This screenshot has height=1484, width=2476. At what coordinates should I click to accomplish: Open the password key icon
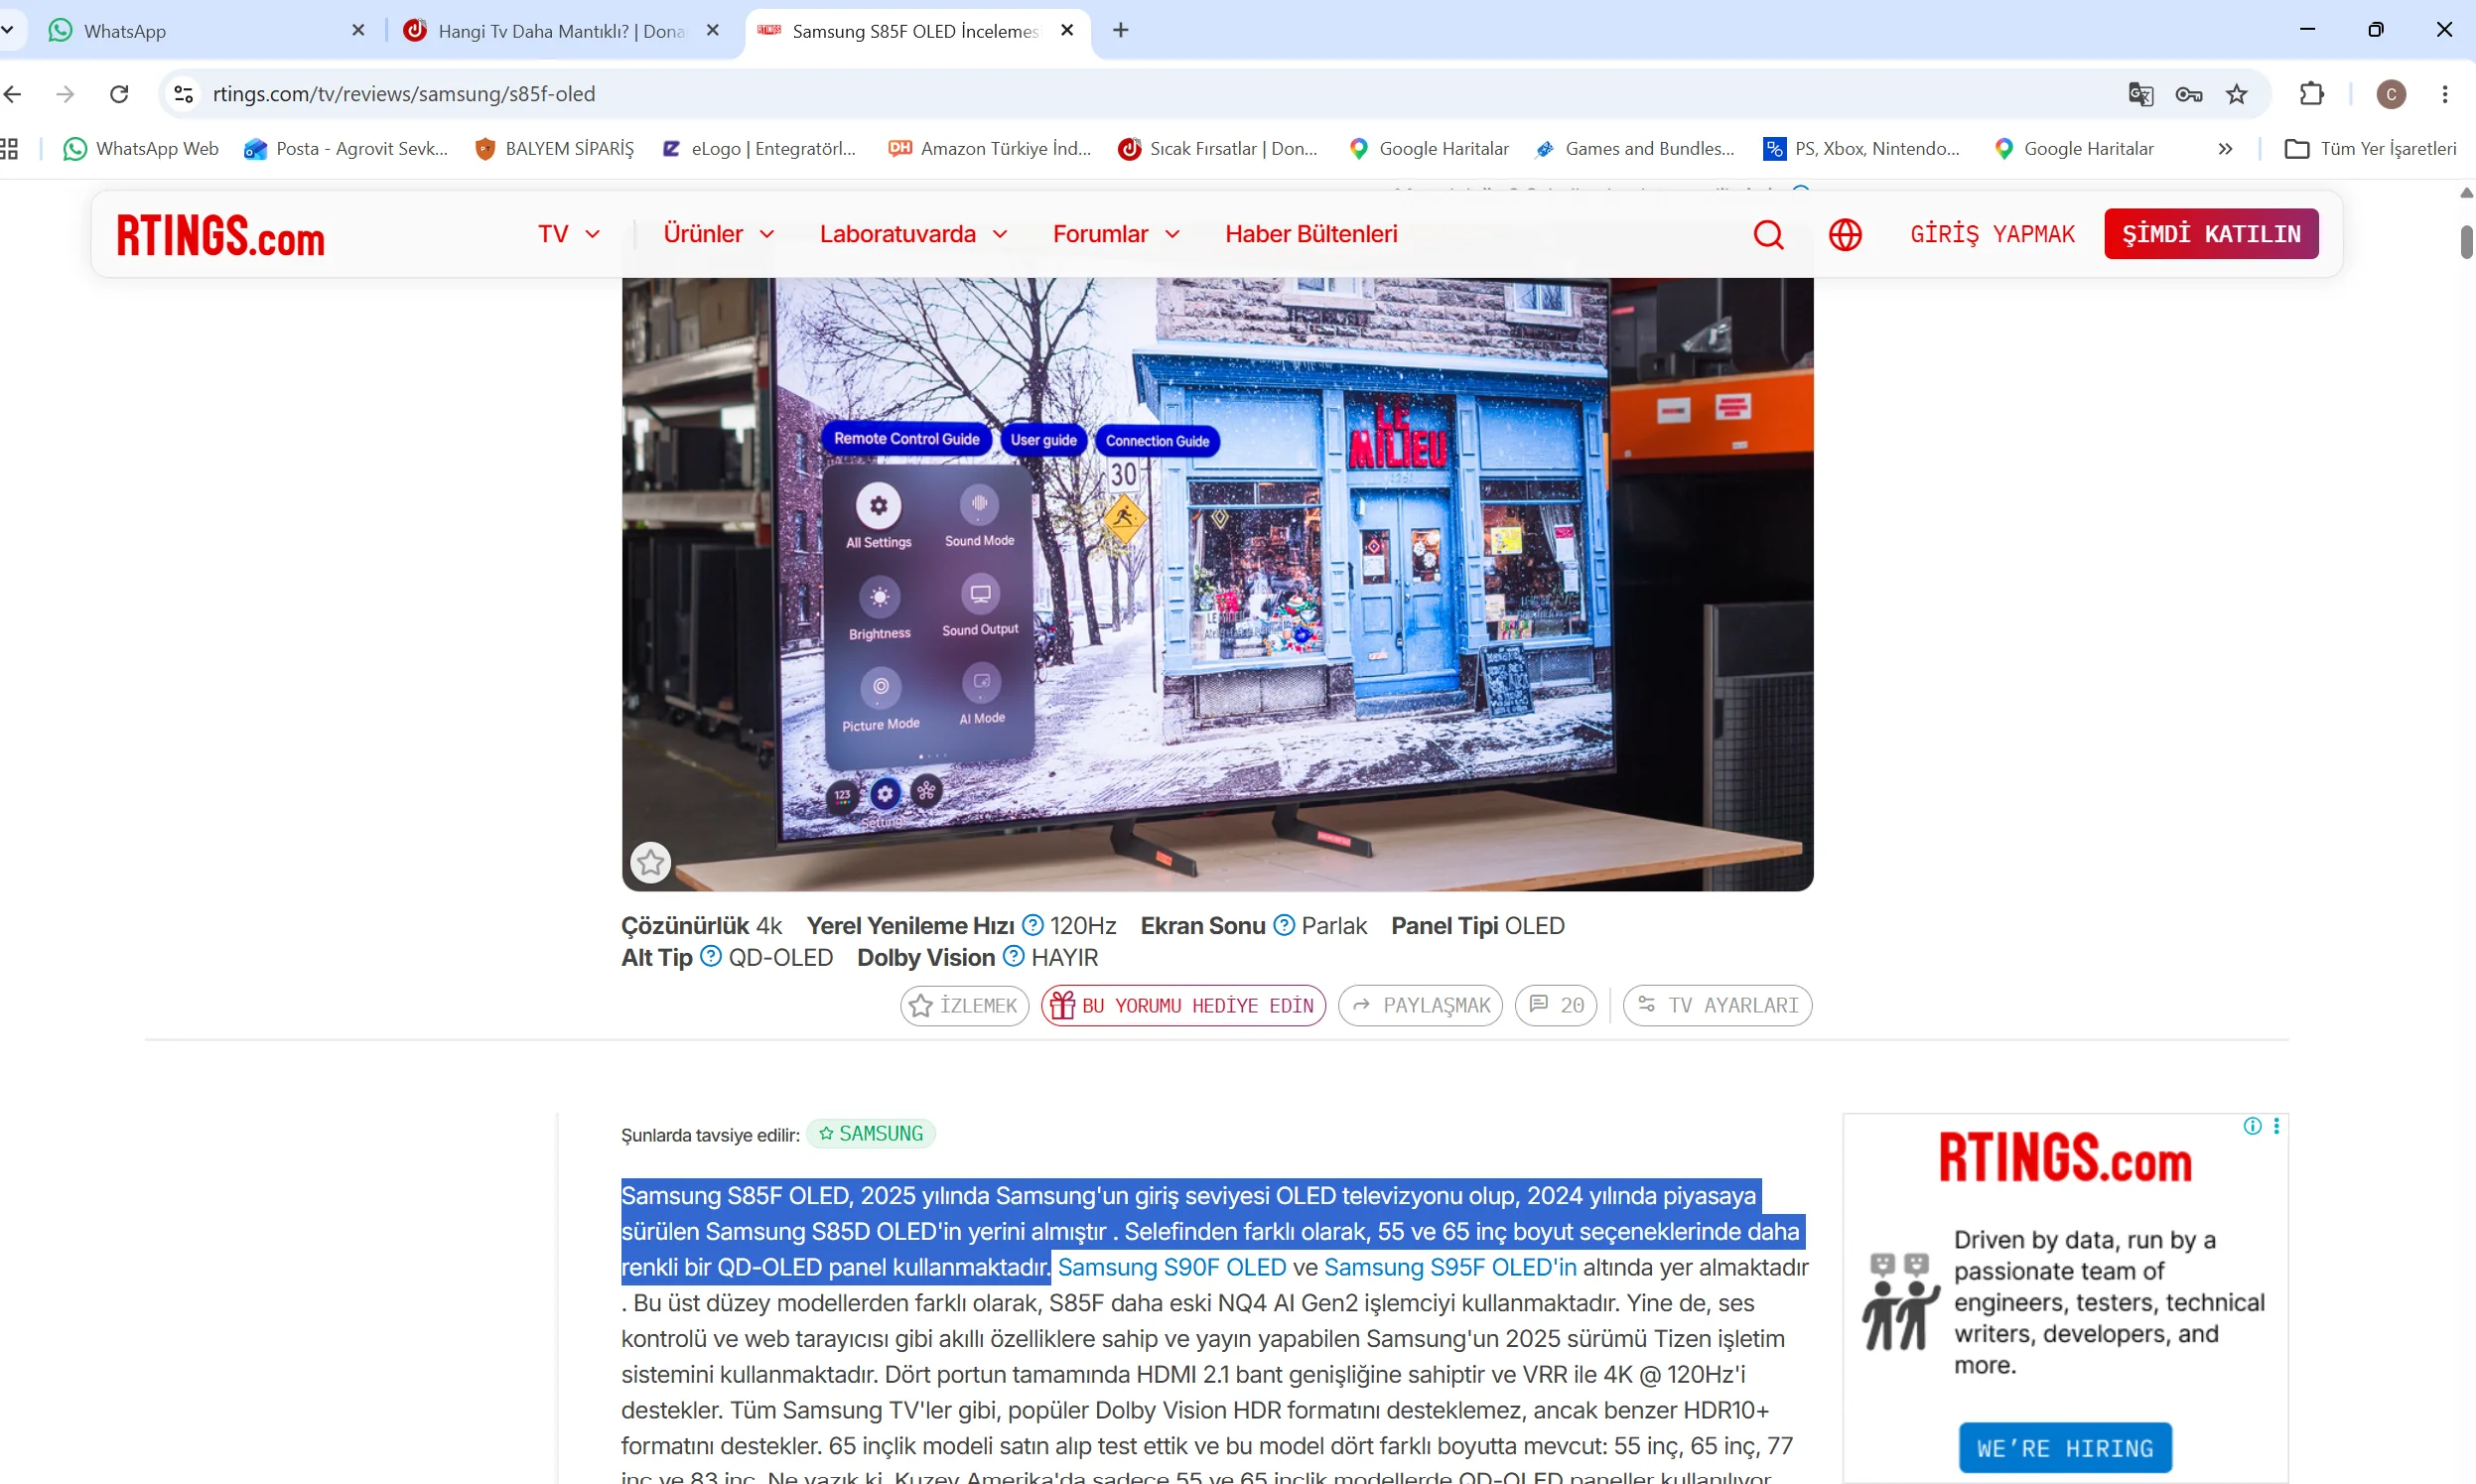(2189, 94)
